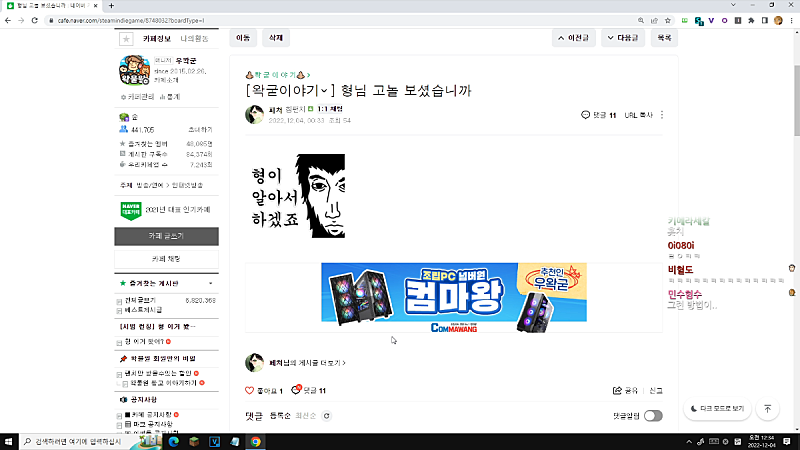Click the 형이 알아서 하겠죠 meme image
This screenshot has width=800, height=450.
(x=298, y=196)
